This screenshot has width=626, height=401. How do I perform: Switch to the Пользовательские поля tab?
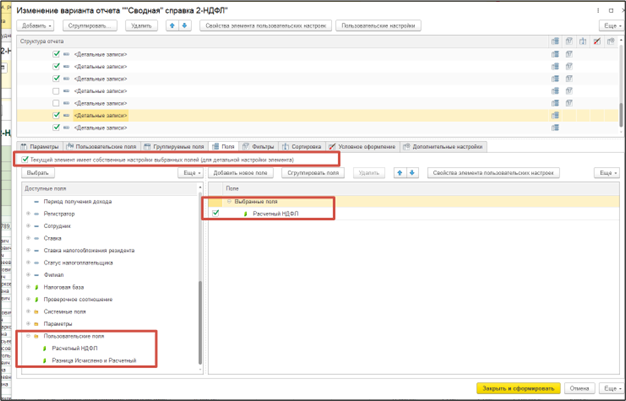[102, 147]
